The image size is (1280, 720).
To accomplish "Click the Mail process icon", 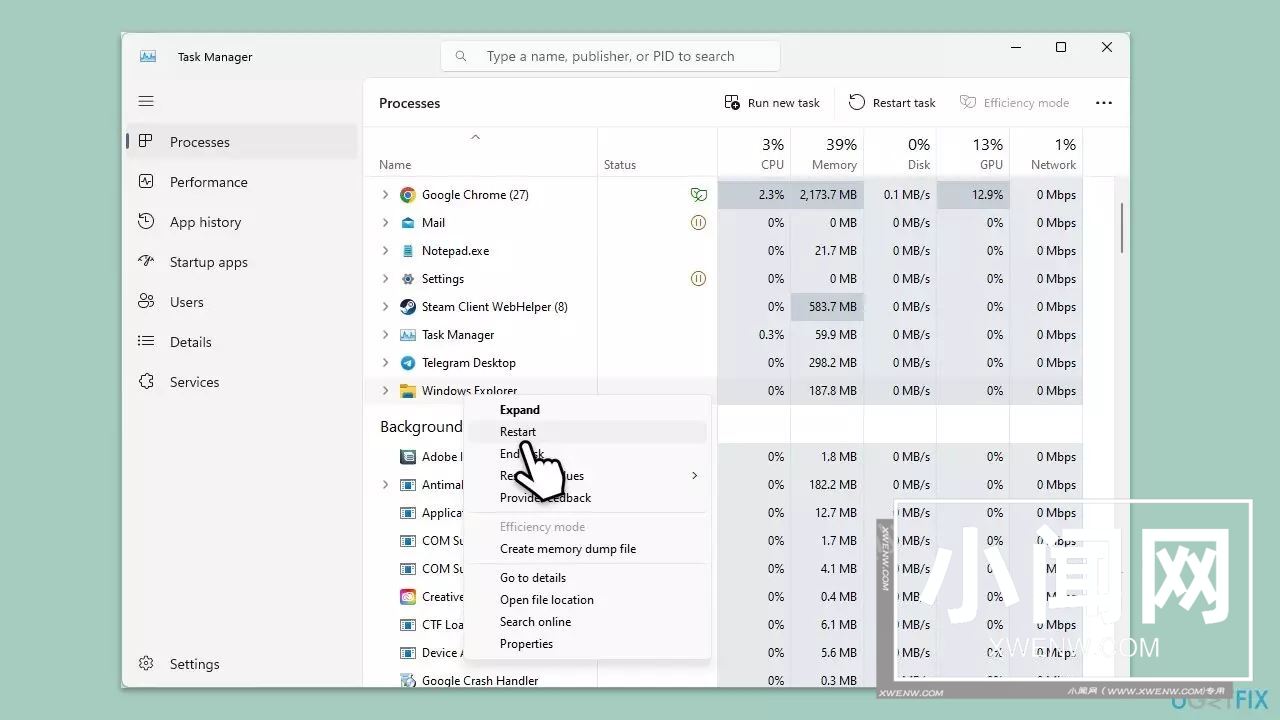I will 408,223.
